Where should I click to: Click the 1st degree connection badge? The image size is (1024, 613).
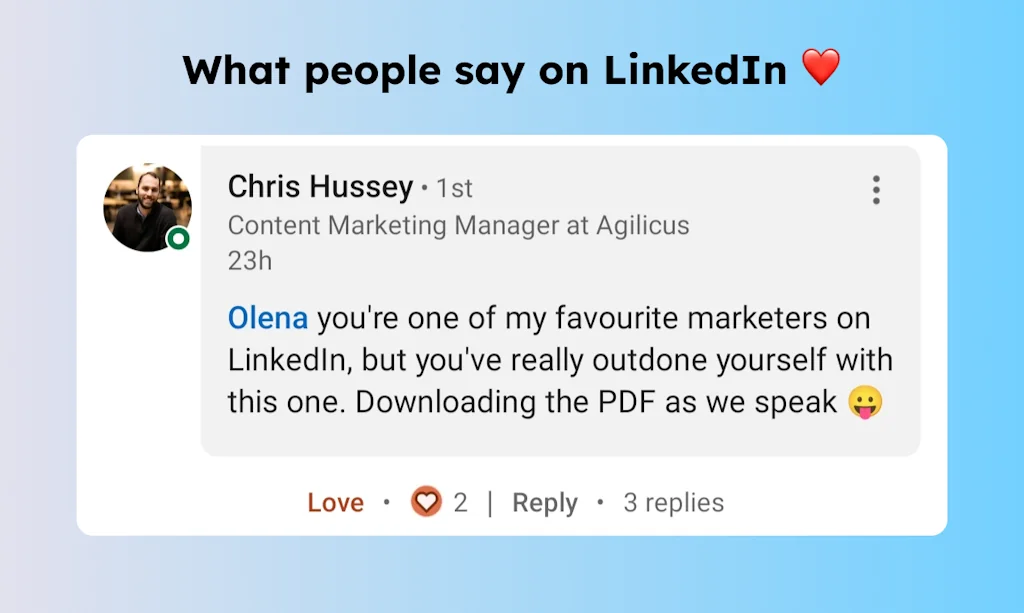456,188
